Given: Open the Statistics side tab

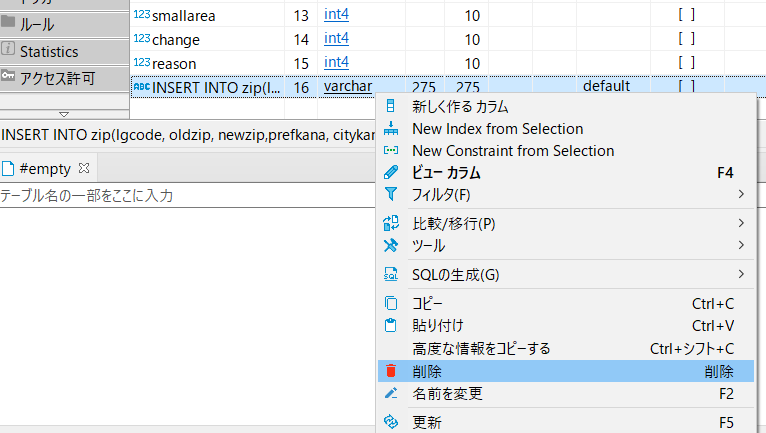Looking at the screenshot, I should pos(64,51).
